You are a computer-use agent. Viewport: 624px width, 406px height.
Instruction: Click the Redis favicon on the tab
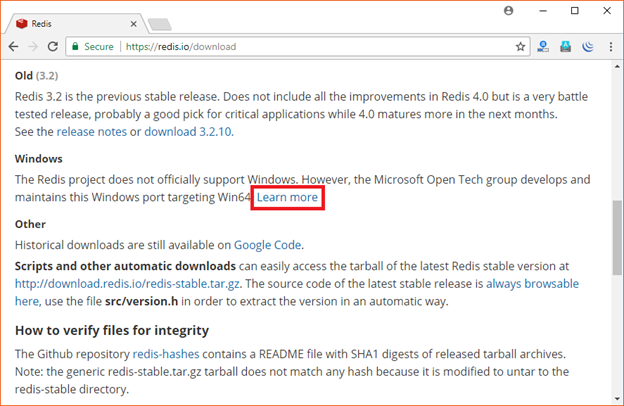tap(21, 24)
